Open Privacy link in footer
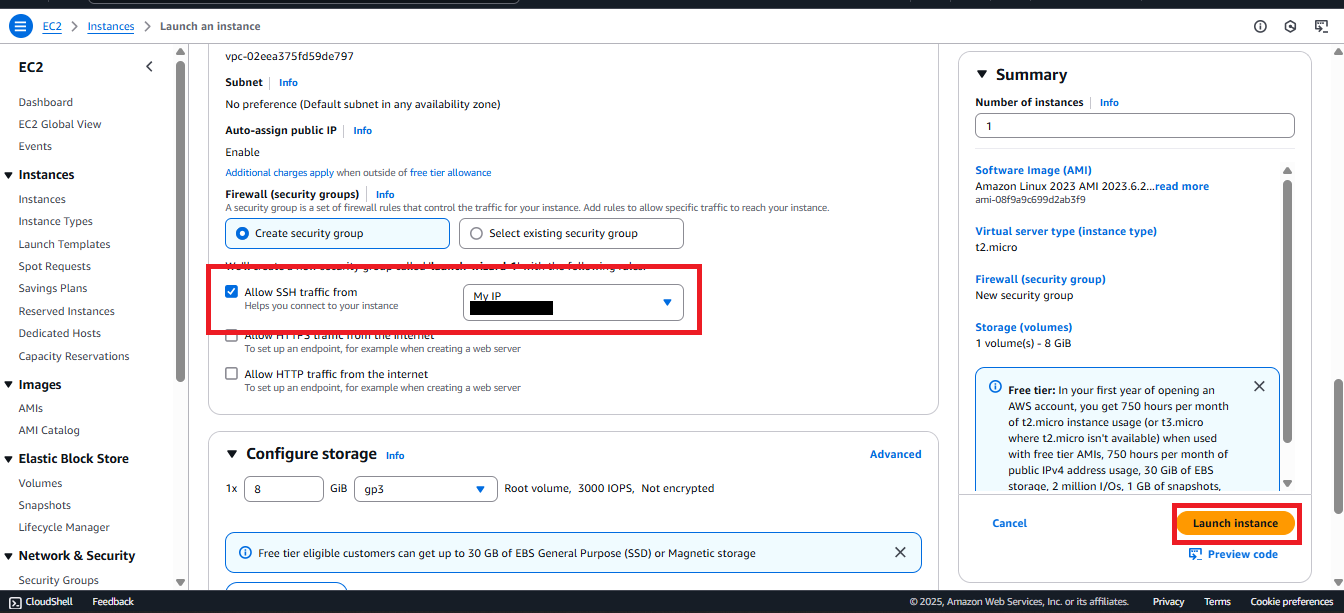The image size is (1344, 613). click(x=1168, y=602)
